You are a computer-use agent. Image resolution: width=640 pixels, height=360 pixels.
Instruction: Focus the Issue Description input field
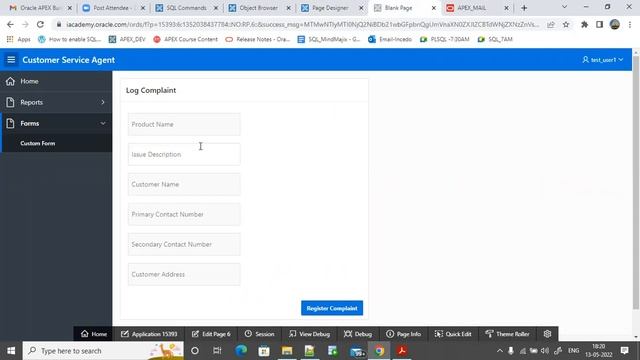(184, 154)
